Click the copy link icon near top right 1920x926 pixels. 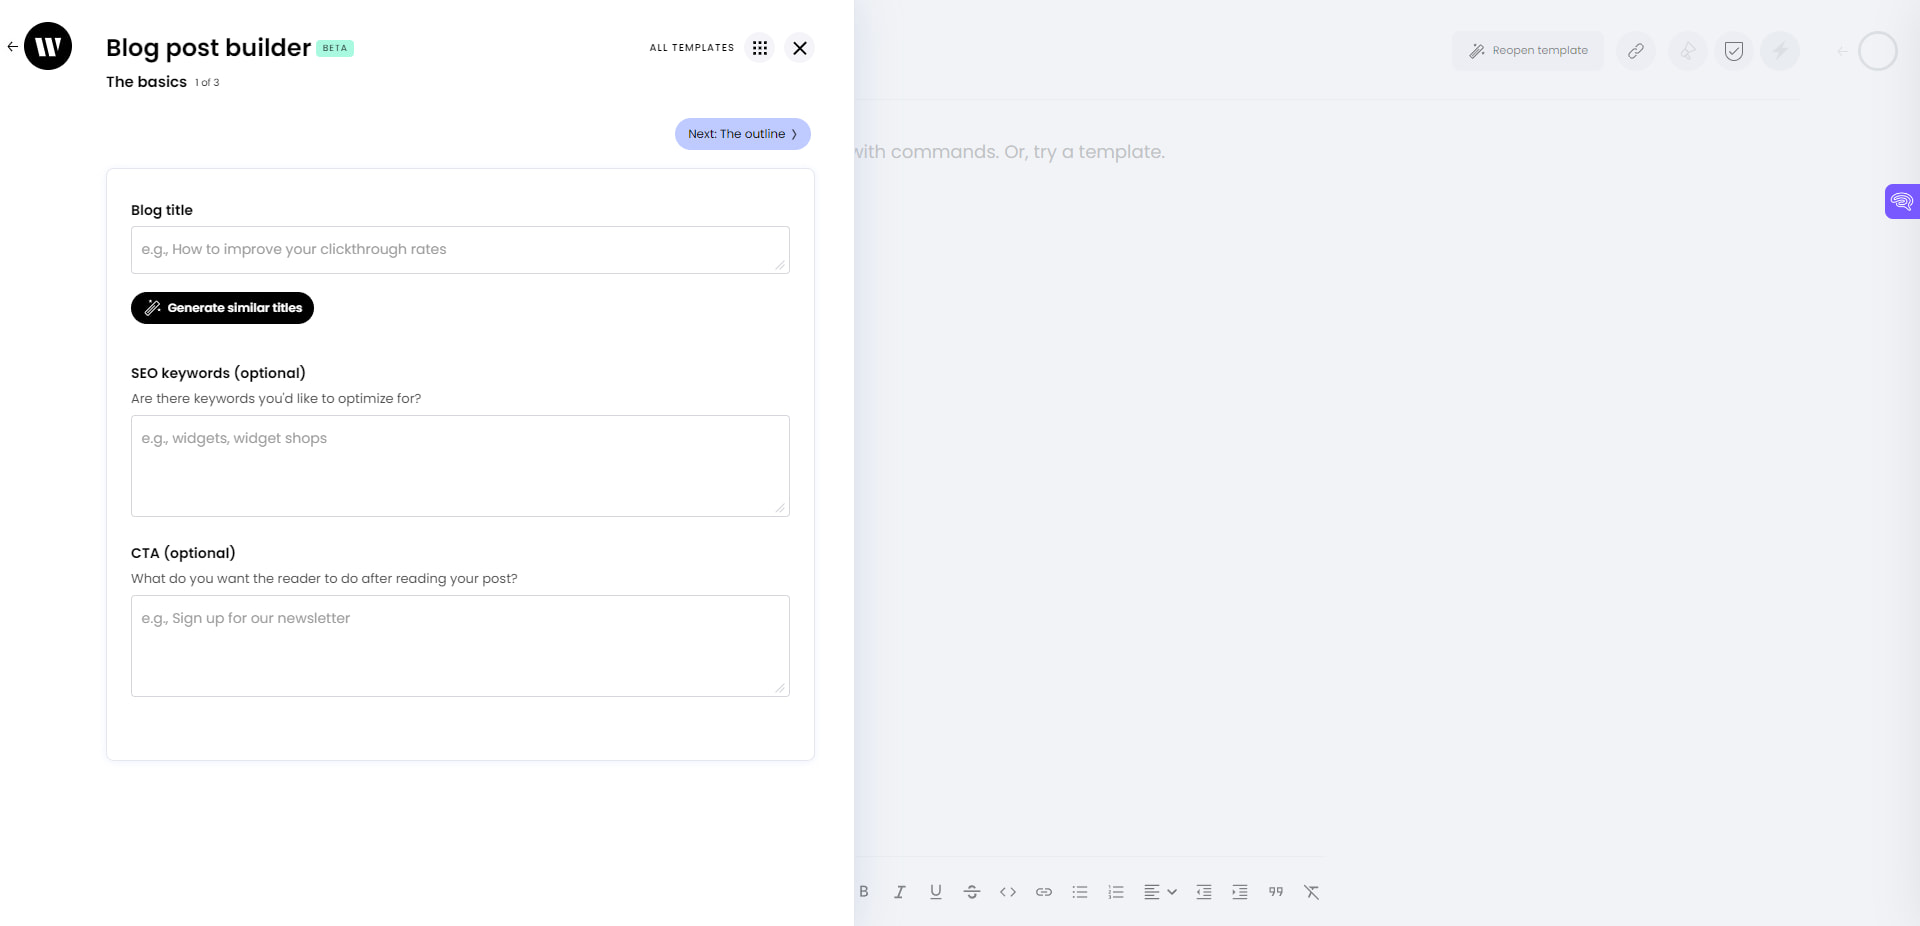(x=1637, y=51)
